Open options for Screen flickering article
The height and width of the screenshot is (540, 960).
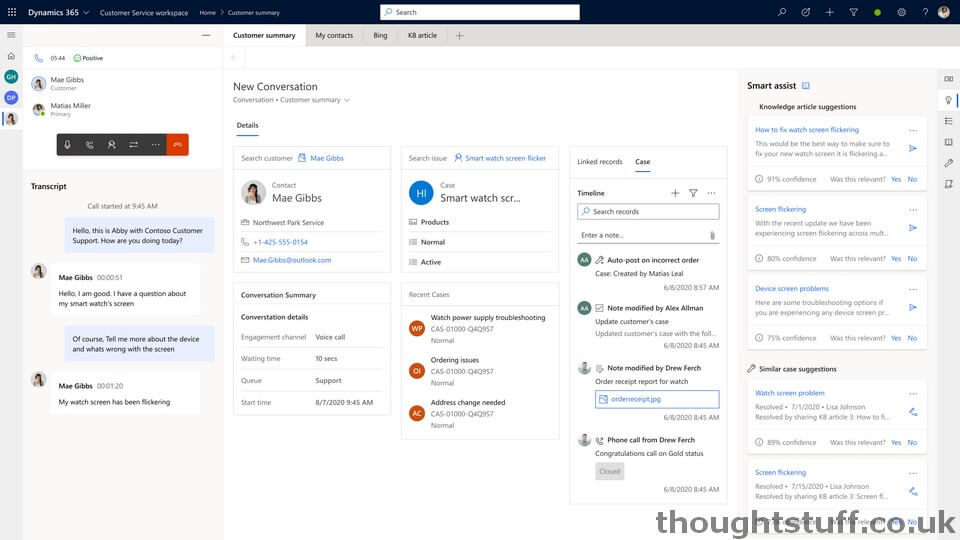point(913,210)
